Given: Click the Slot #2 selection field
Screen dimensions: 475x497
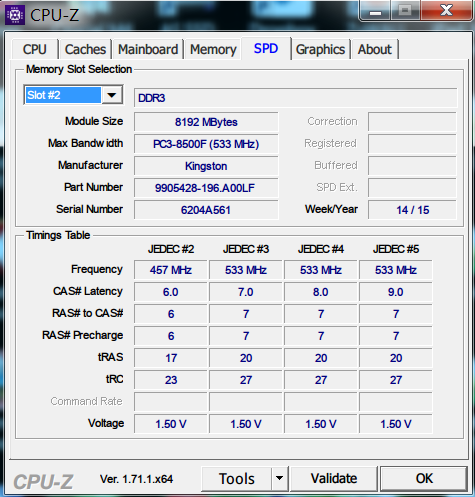Looking at the screenshot, I should pos(63,95).
